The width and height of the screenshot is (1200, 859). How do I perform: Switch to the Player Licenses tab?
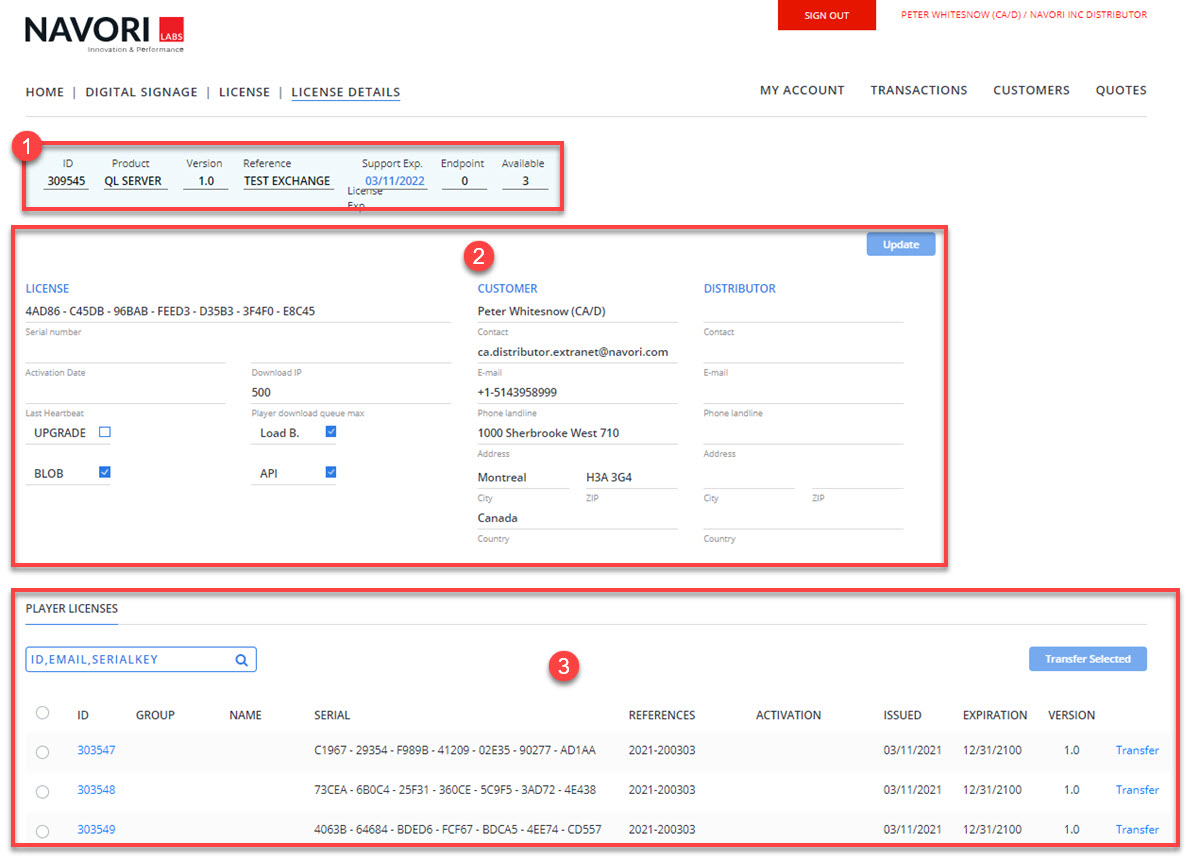point(71,608)
